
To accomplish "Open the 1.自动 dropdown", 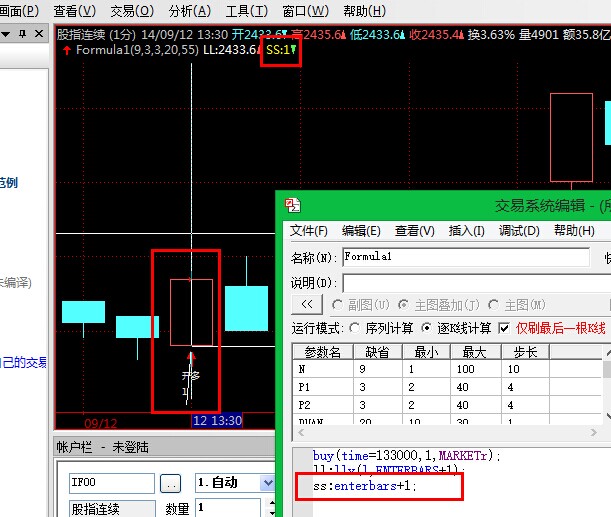I will click(267, 483).
